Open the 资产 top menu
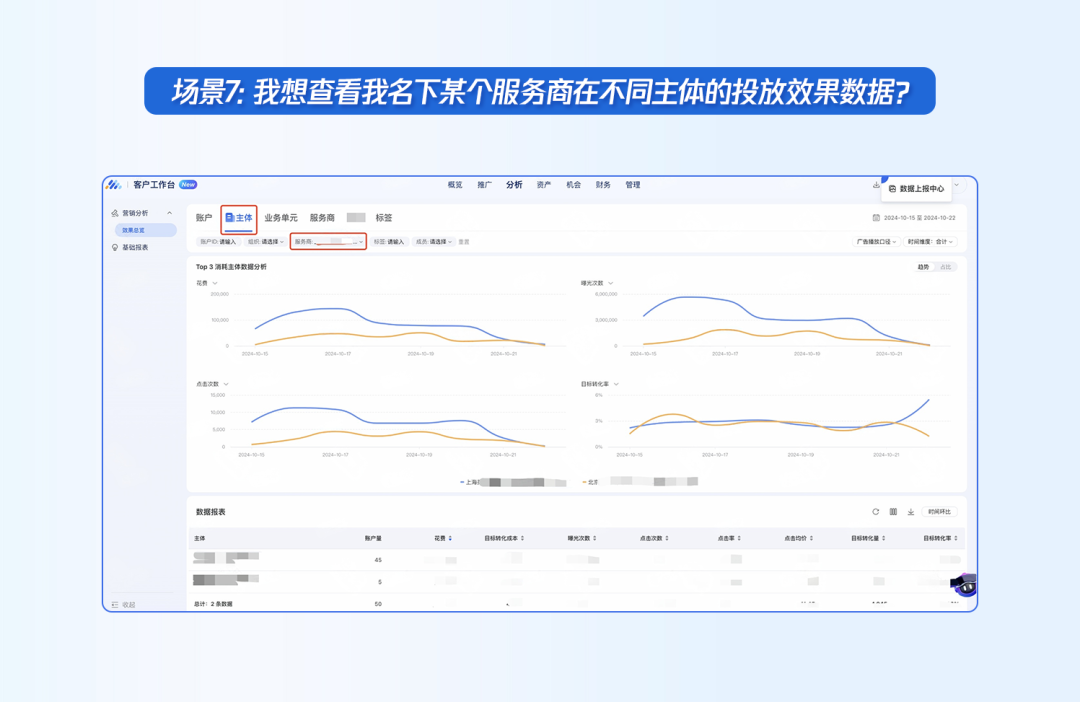Viewport: 1080px width, 702px height. coord(544,185)
